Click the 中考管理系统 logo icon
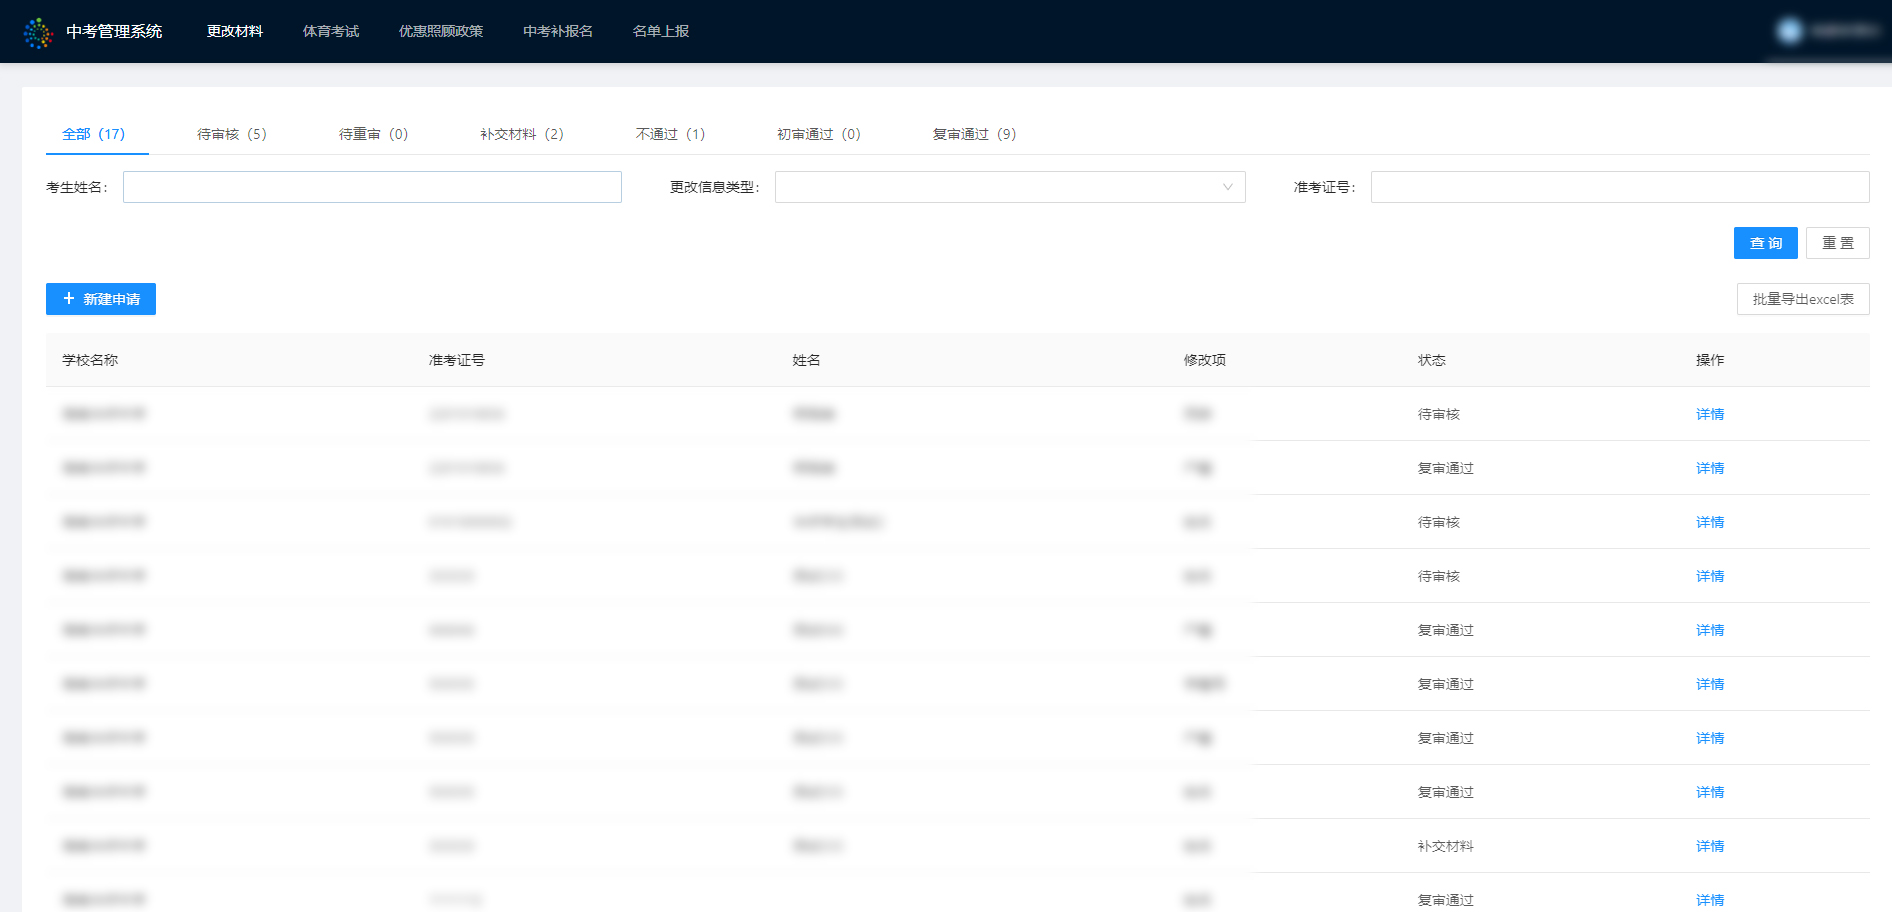1892x912 pixels. [x=38, y=32]
